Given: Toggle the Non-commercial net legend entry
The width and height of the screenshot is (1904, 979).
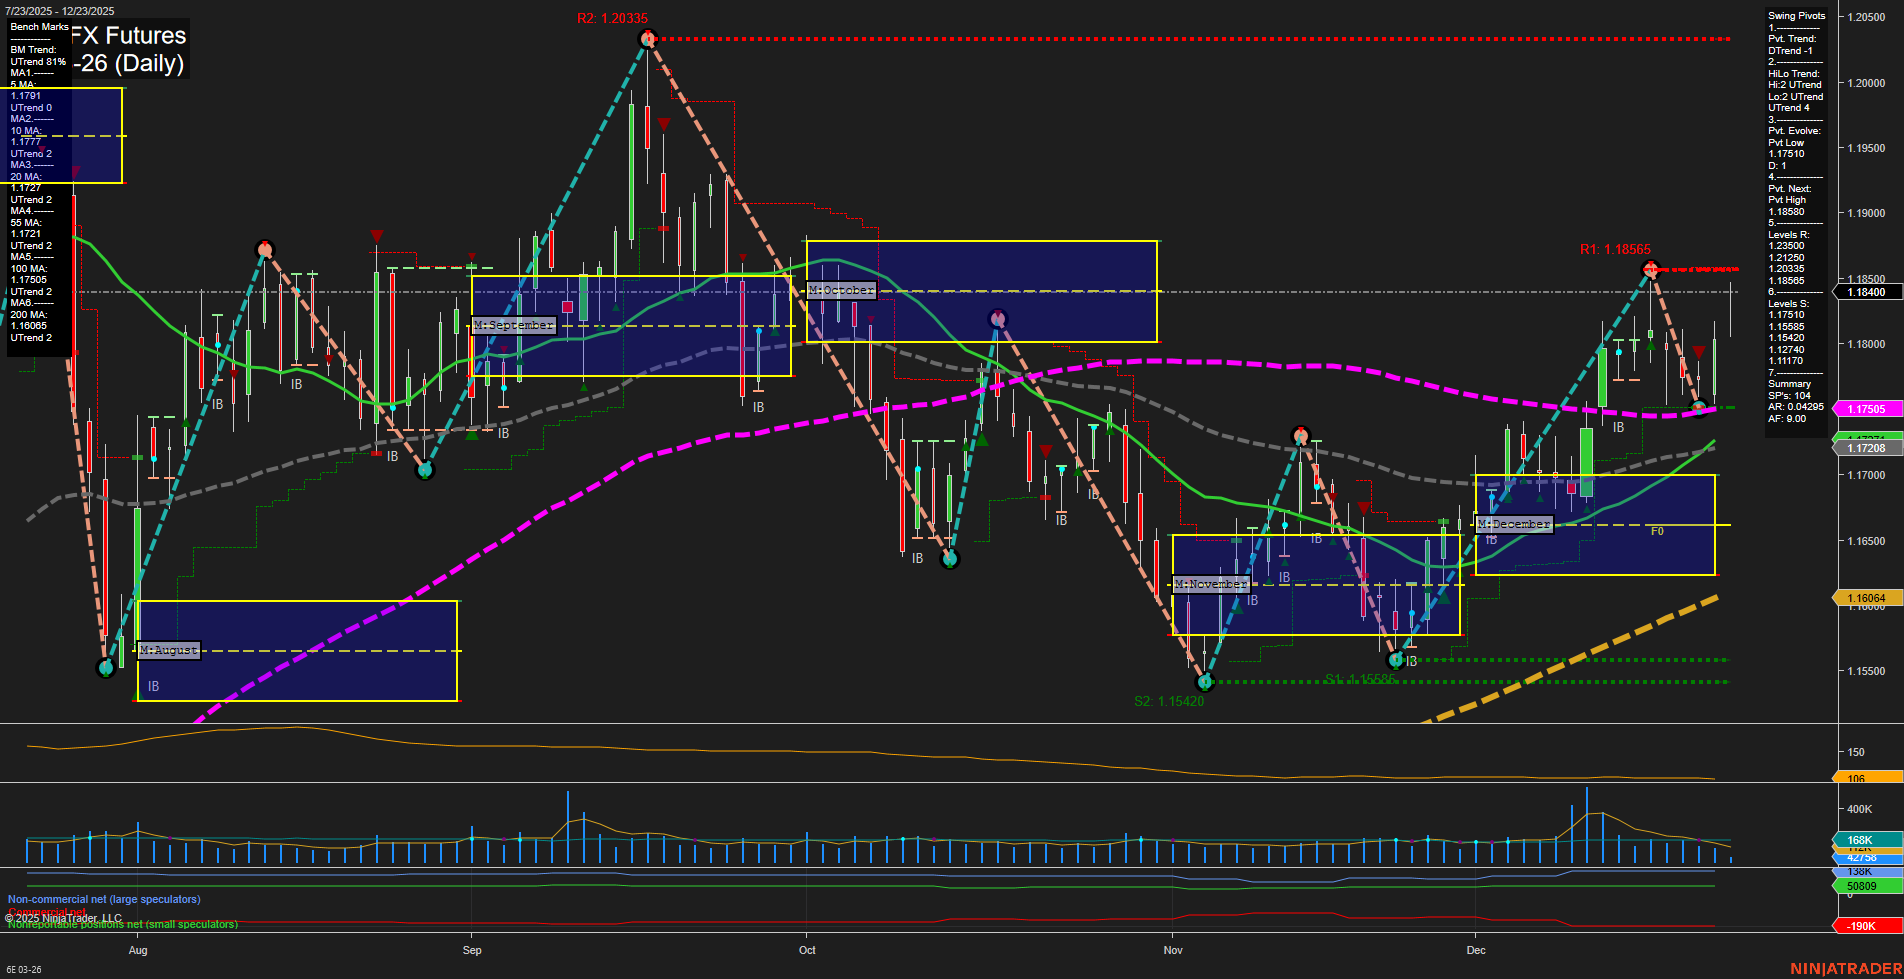Looking at the screenshot, I should 103,899.
